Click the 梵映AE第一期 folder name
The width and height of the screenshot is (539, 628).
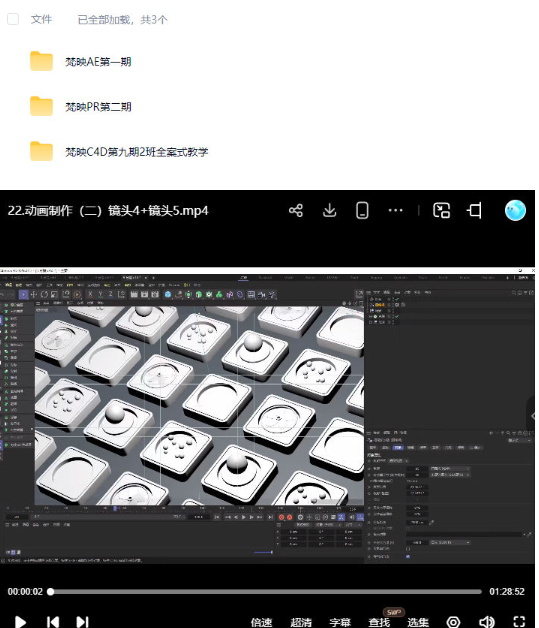click(98, 62)
